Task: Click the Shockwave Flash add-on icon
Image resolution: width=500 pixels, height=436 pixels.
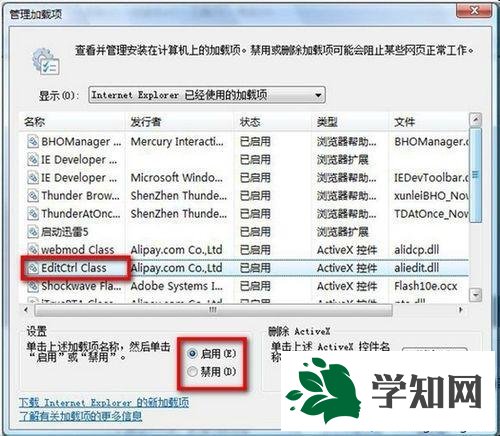Action: 33,286
